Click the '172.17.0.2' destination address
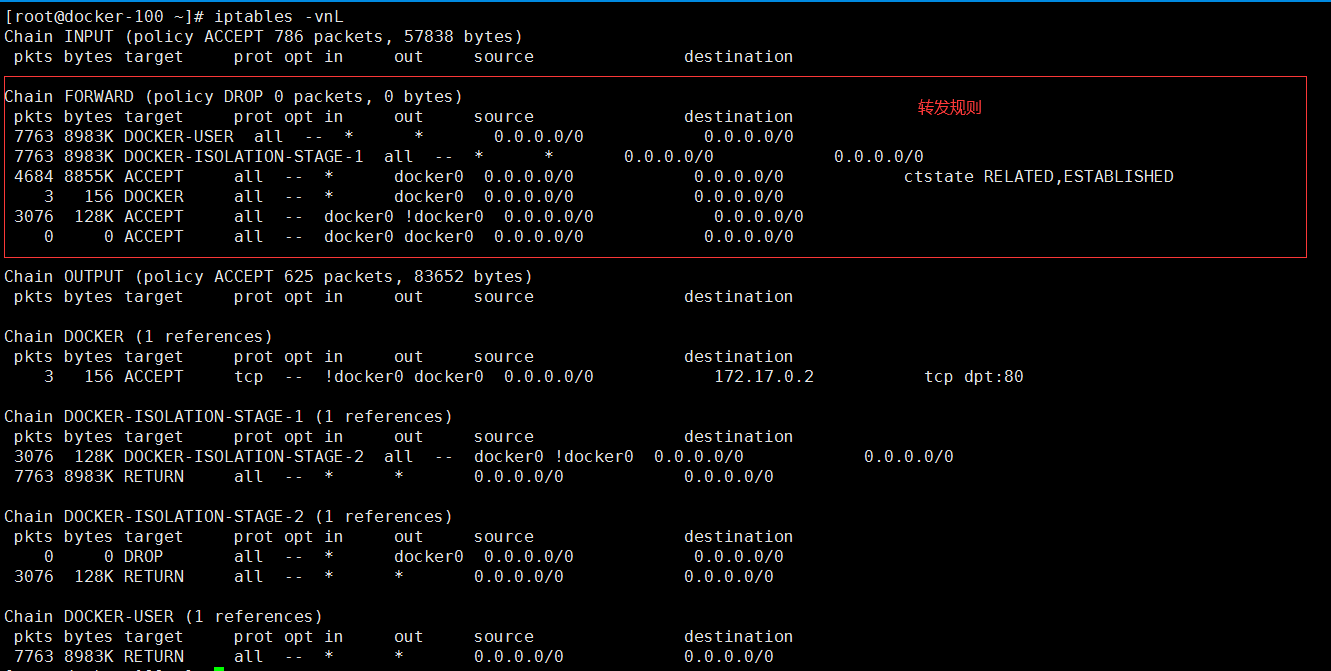Viewport: 1331px width, 671px height. [764, 377]
